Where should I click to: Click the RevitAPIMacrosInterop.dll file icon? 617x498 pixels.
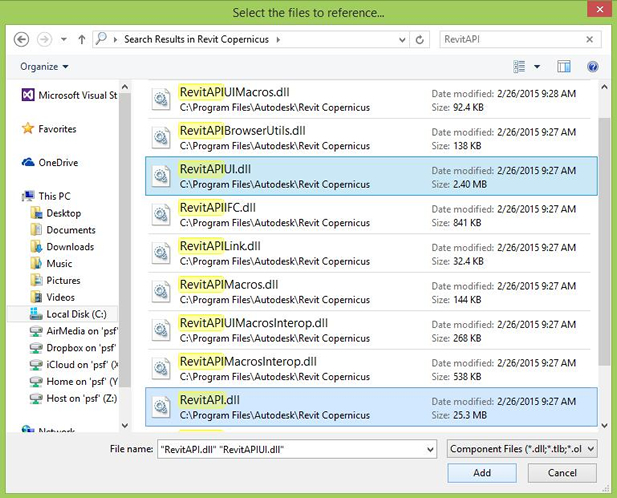161,369
